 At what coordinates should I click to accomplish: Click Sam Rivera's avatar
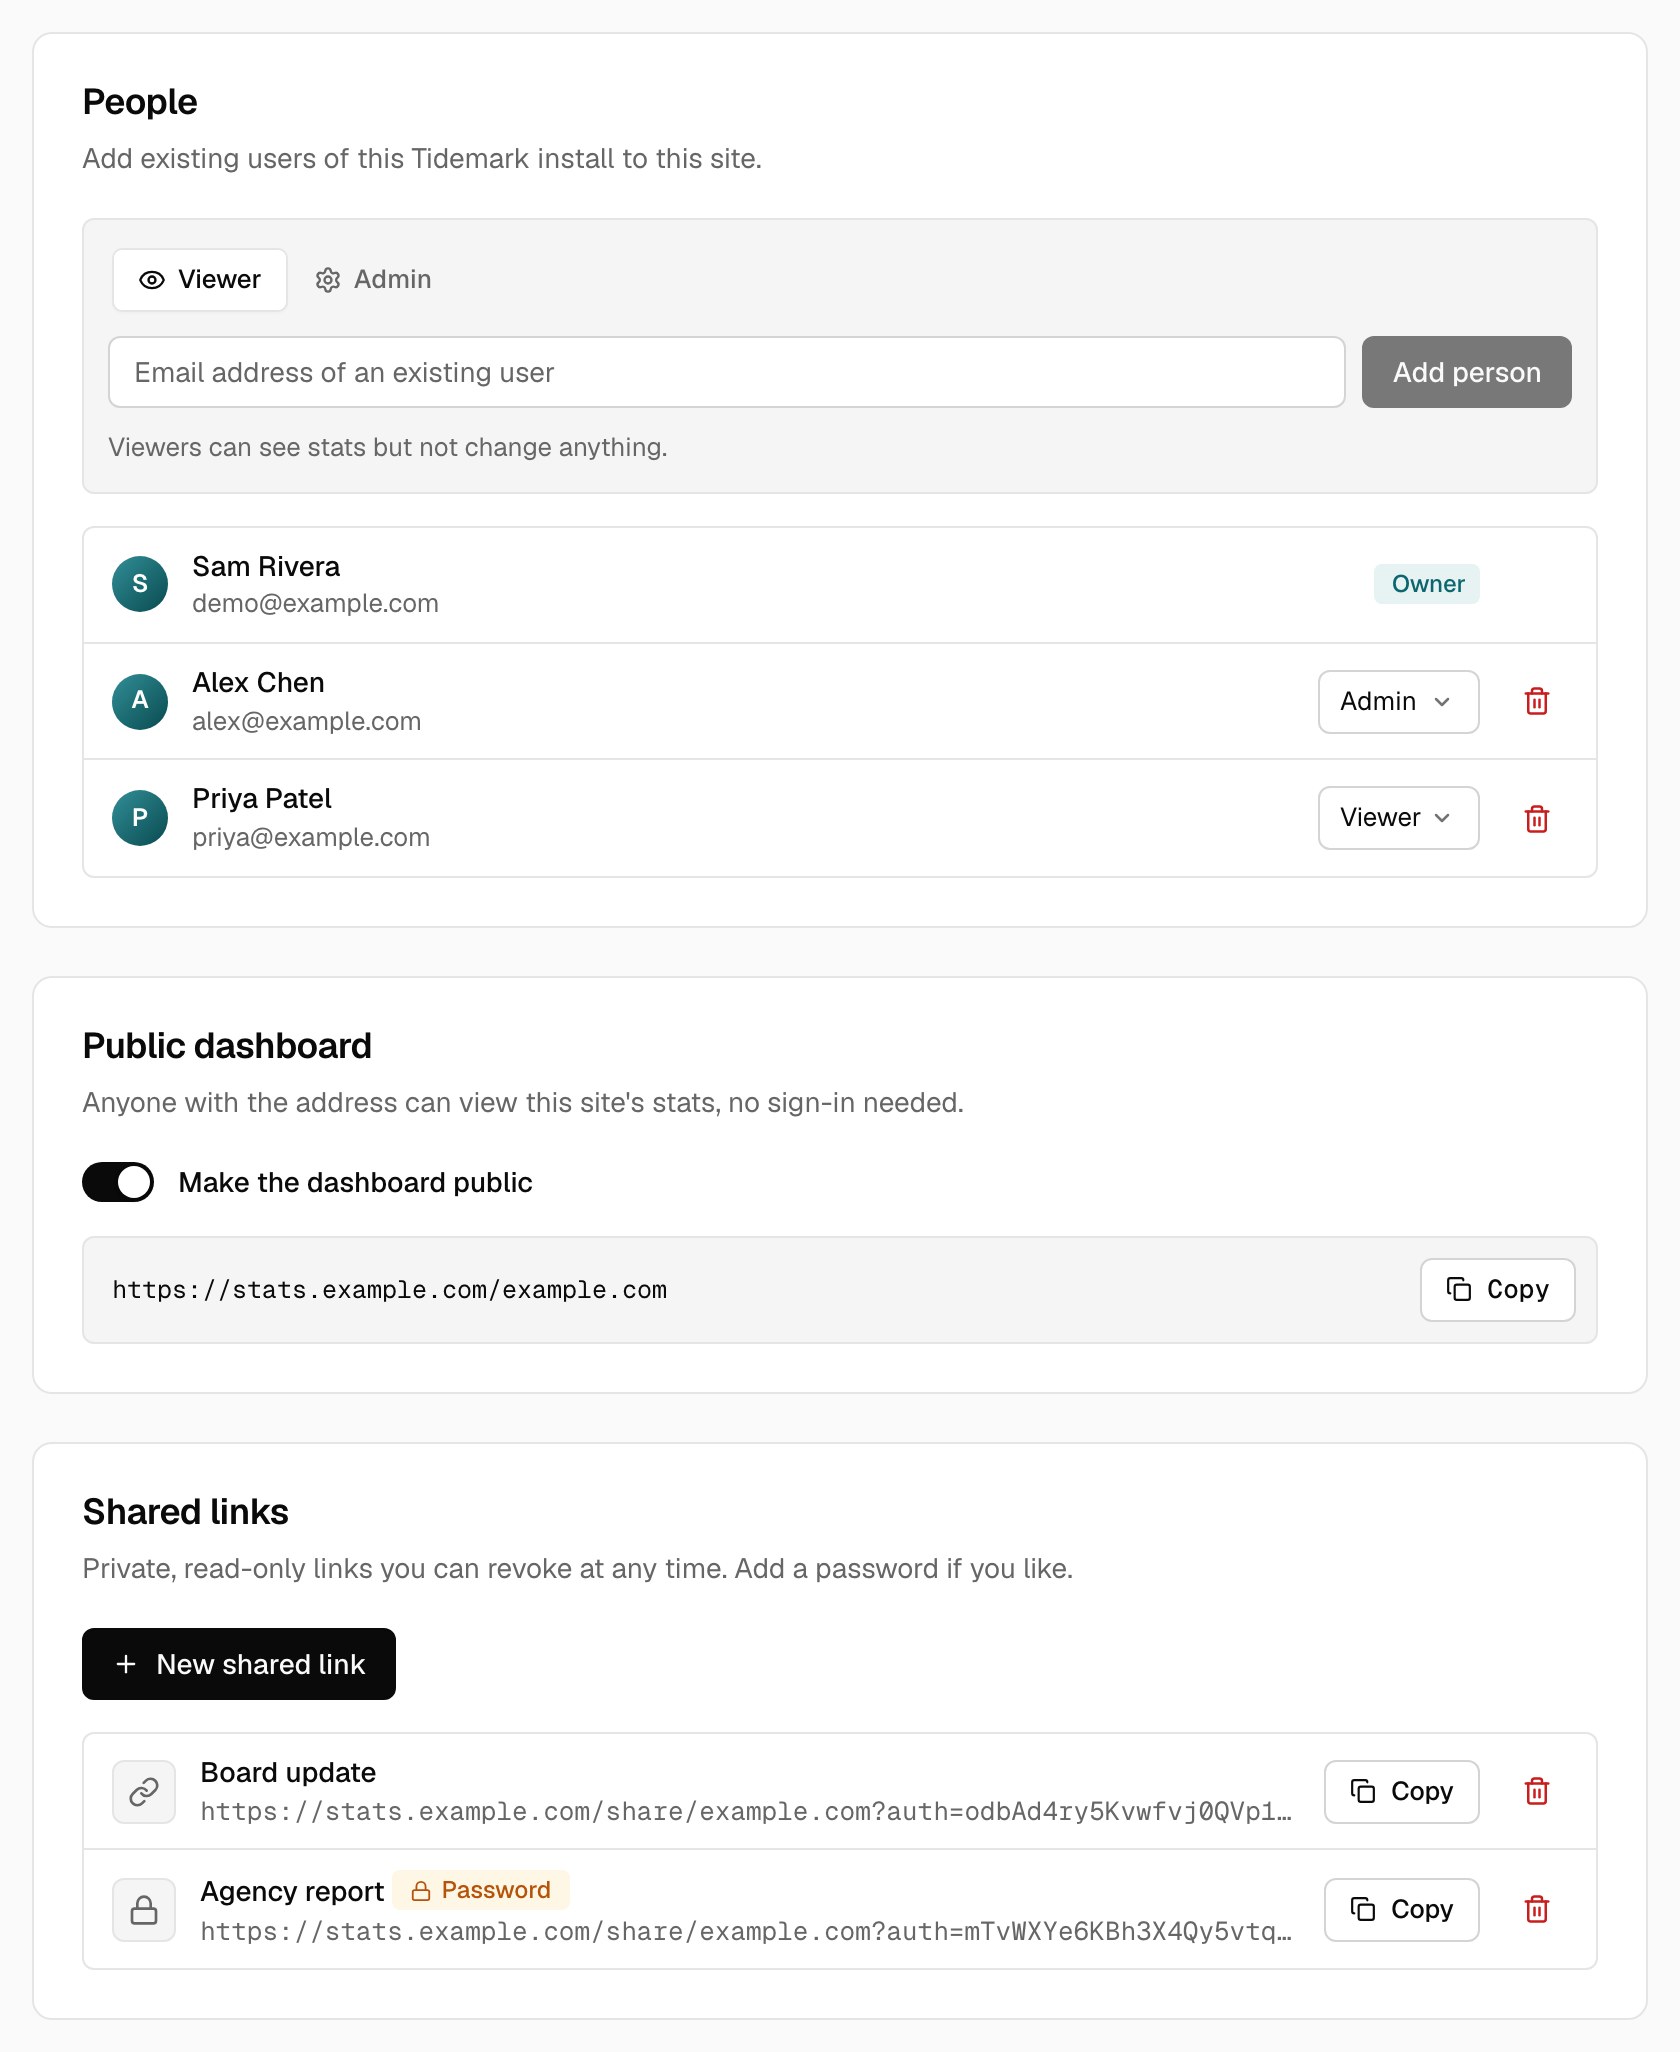(140, 584)
